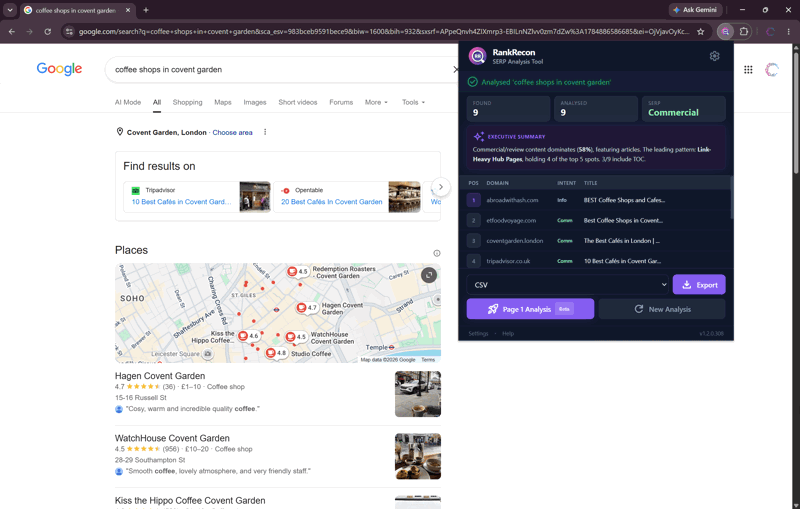Go back using the browser back arrow

click(12, 32)
